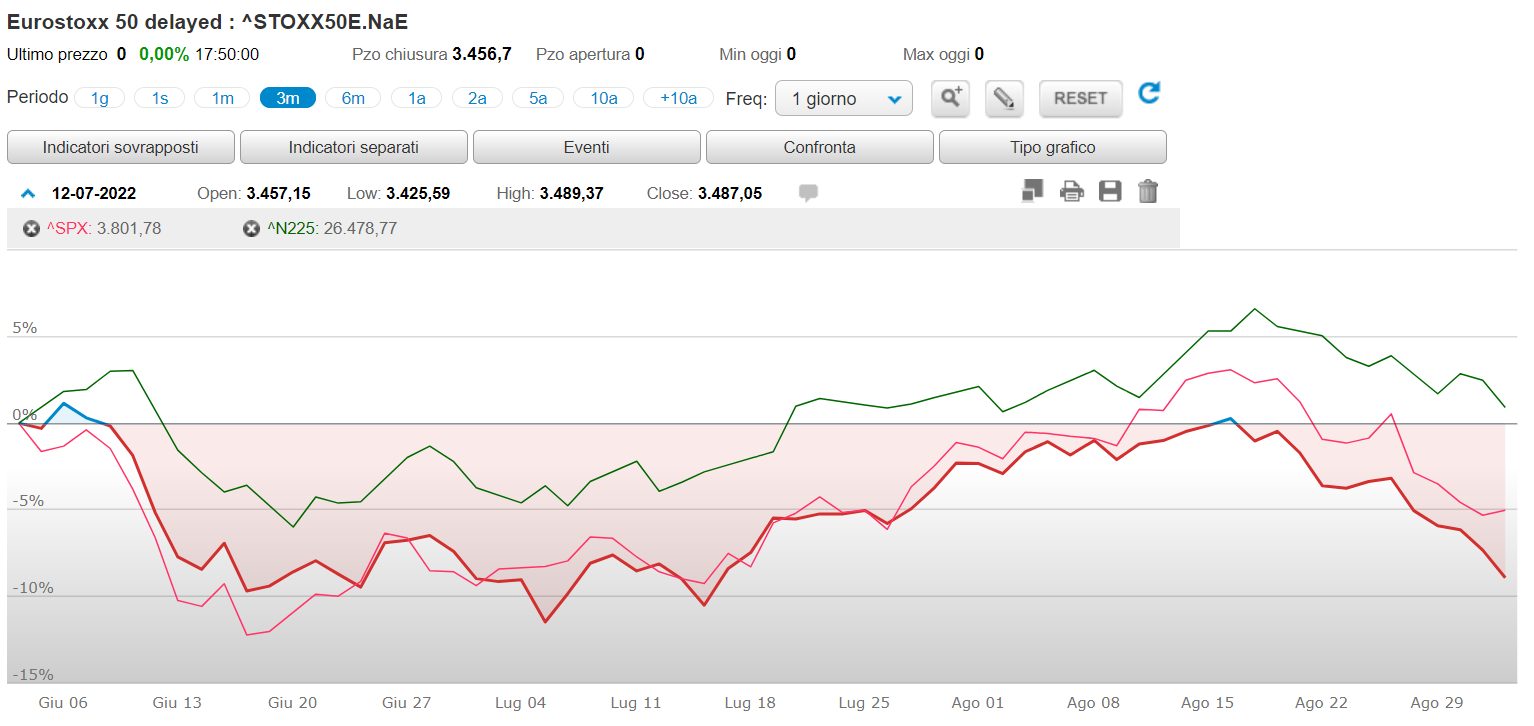Click the Ago 15 axis label
Image resolution: width=1534 pixels, height=726 pixels.
pos(1208,703)
